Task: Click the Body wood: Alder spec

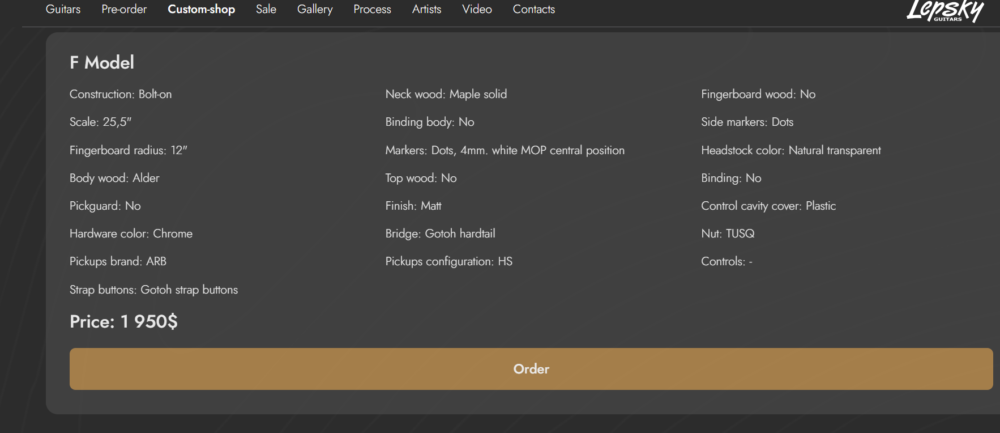Action: pyautogui.click(x=114, y=178)
